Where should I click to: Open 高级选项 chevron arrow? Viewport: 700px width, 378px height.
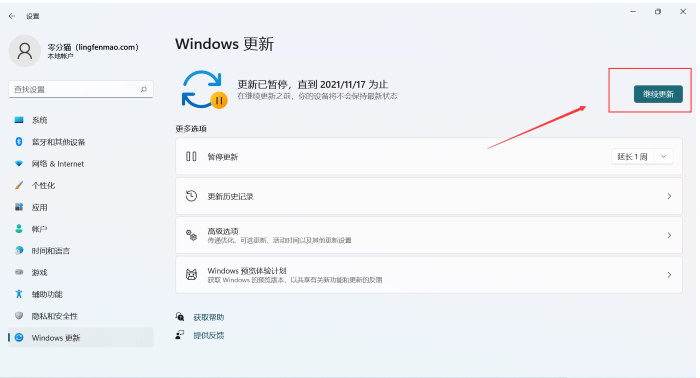click(669, 235)
